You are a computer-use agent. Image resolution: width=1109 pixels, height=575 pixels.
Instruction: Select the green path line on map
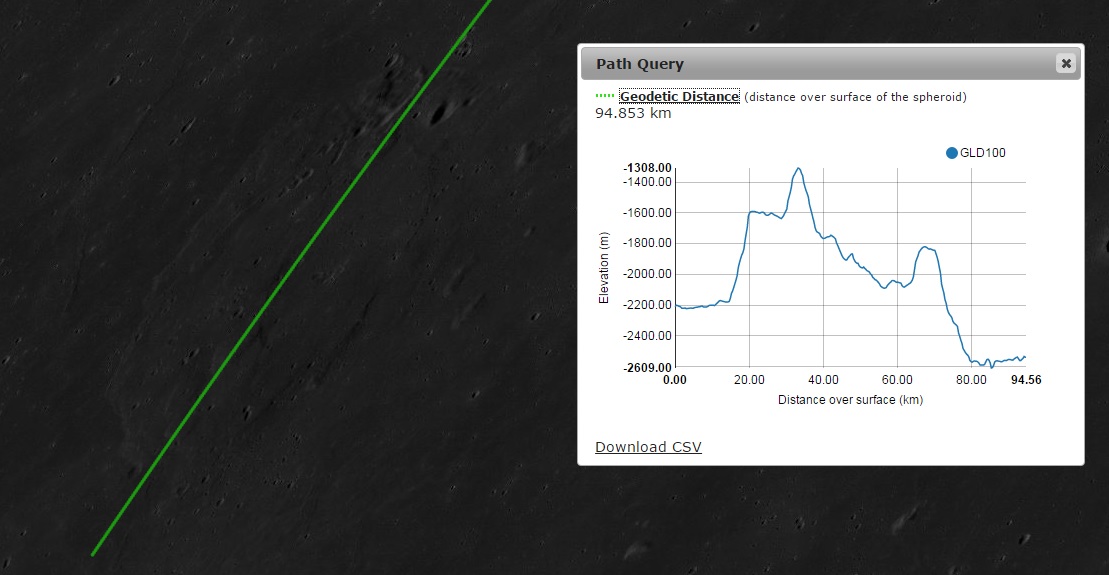[291, 278]
